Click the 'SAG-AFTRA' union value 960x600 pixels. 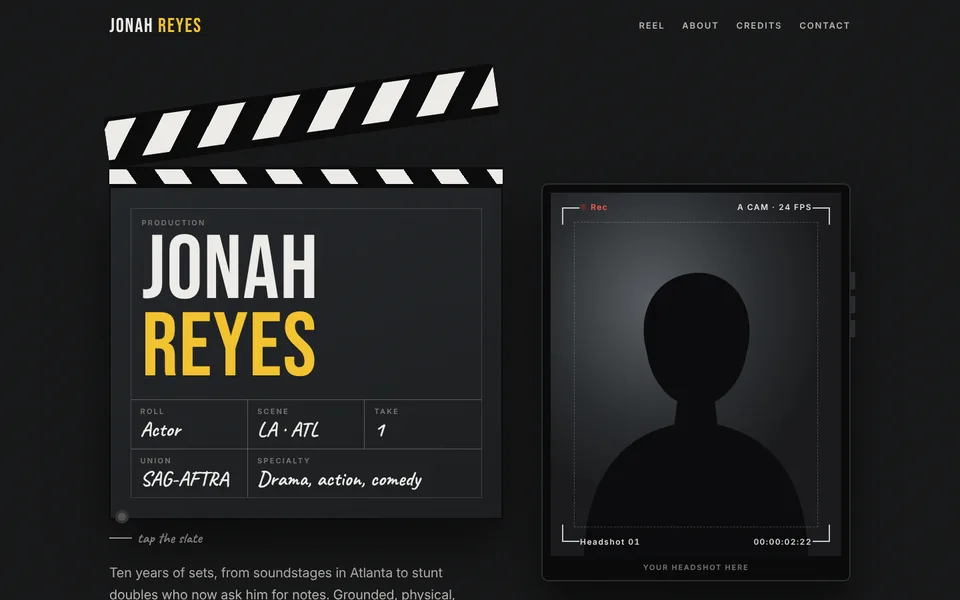point(186,479)
